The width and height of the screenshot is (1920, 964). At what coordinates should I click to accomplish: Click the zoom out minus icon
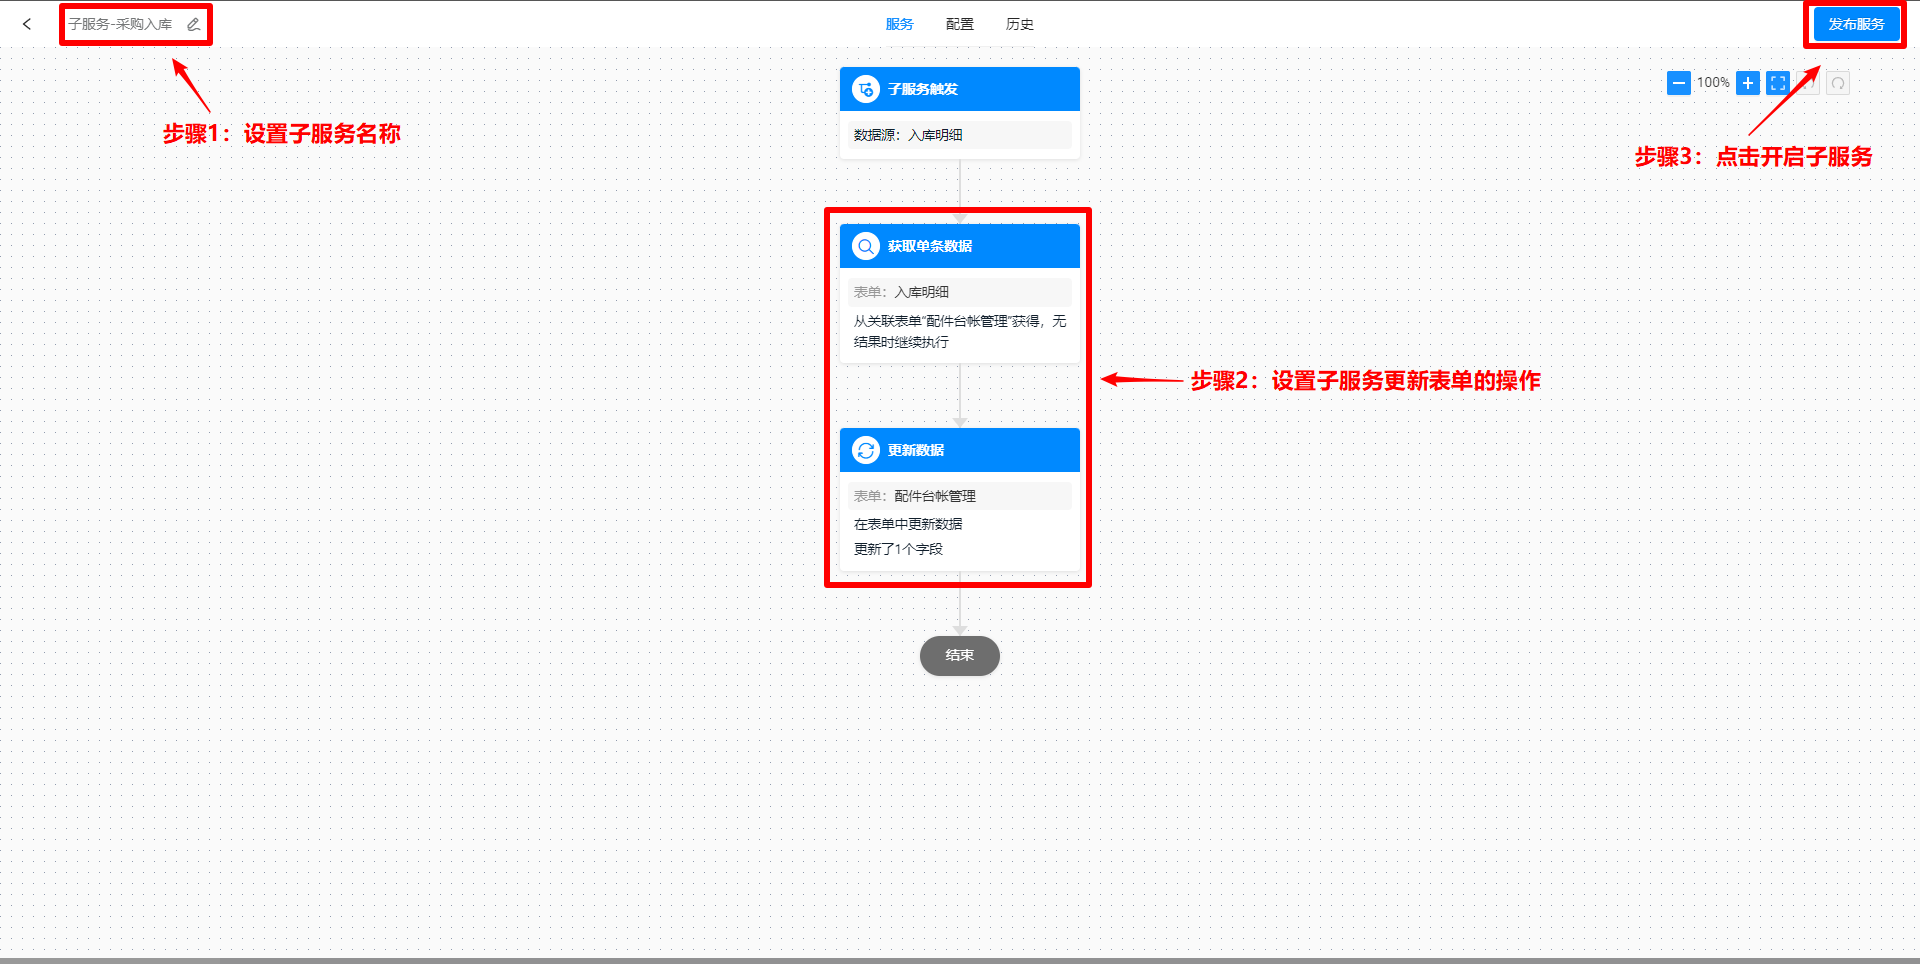pyautogui.click(x=1678, y=83)
